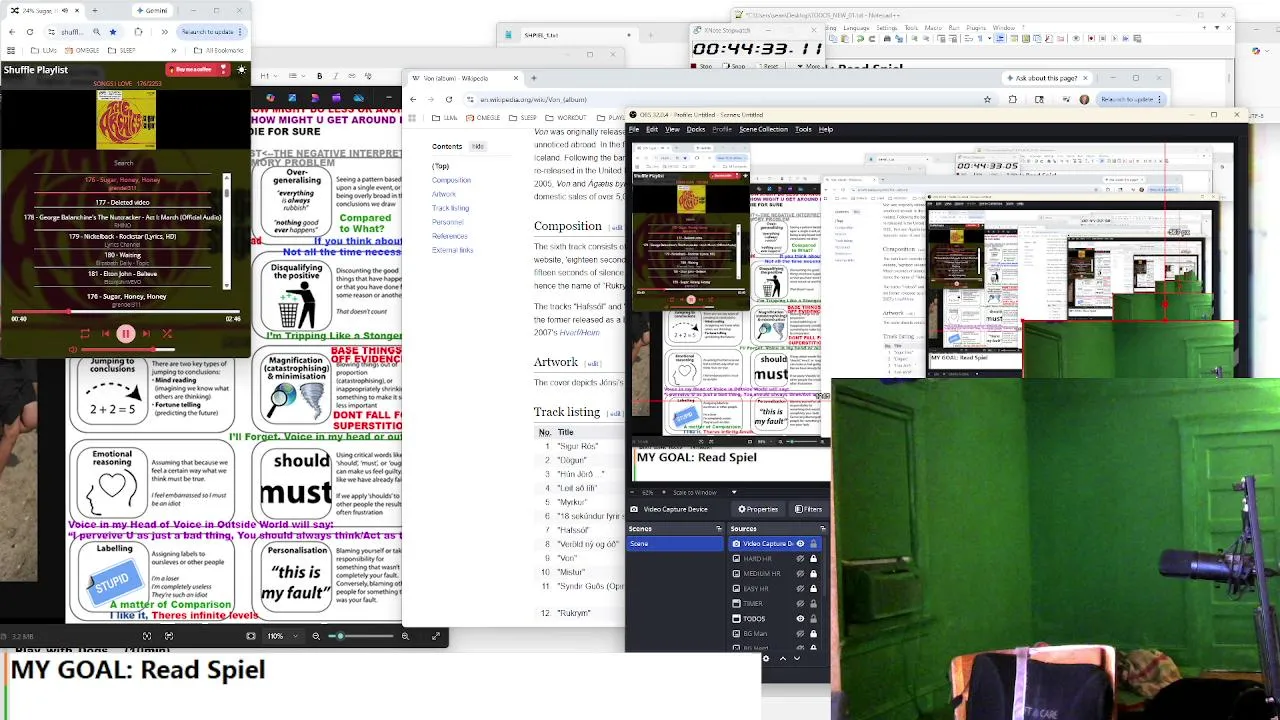The image size is (1280, 720).
Task: Go to previous track in Shuffle Playlist
Action: [105, 334]
